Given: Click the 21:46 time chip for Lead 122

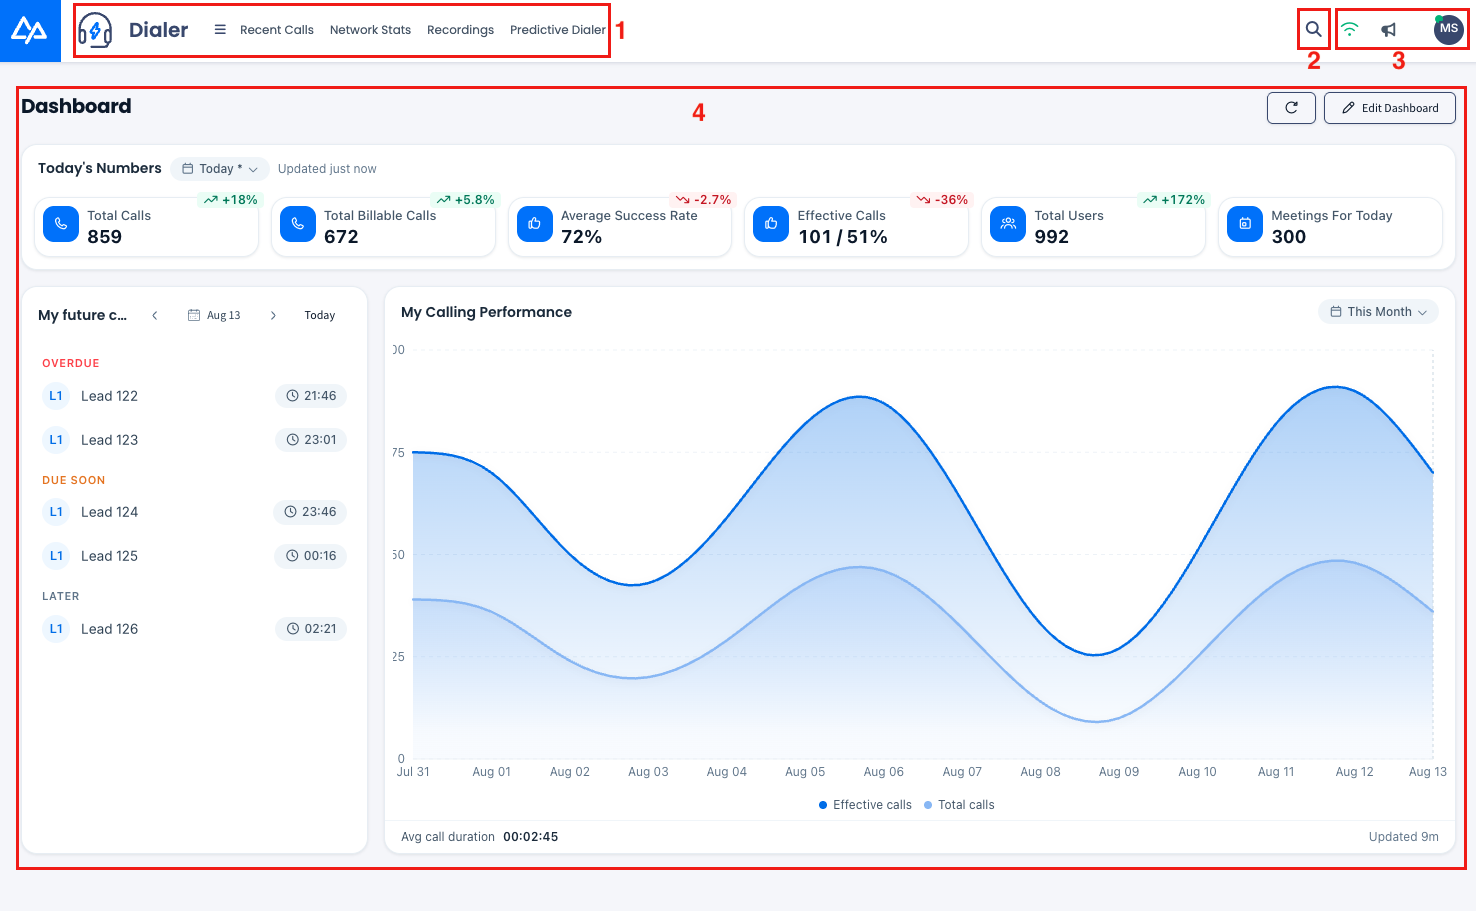Looking at the screenshot, I should (x=311, y=396).
